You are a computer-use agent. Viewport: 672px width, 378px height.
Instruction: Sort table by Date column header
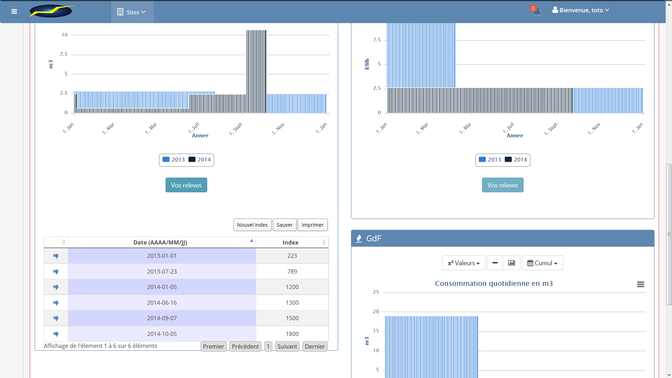coord(162,242)
